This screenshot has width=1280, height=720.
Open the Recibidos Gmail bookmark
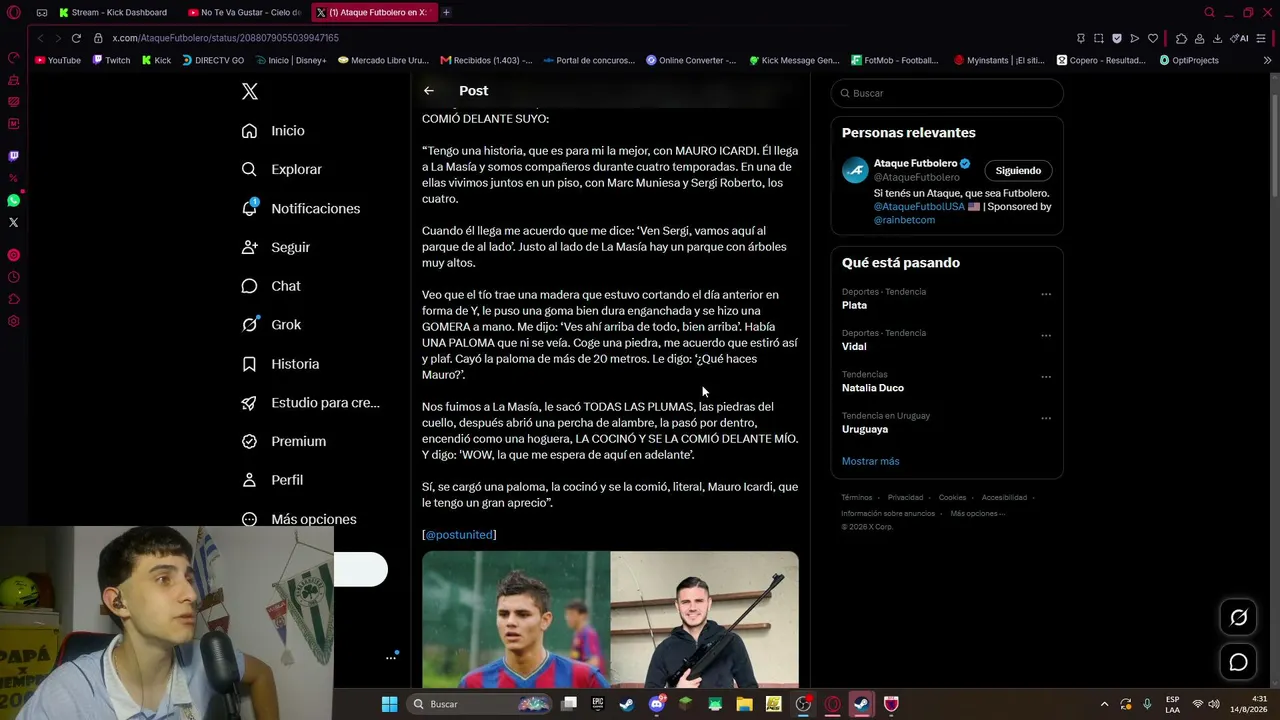click(x=486, y=60)
